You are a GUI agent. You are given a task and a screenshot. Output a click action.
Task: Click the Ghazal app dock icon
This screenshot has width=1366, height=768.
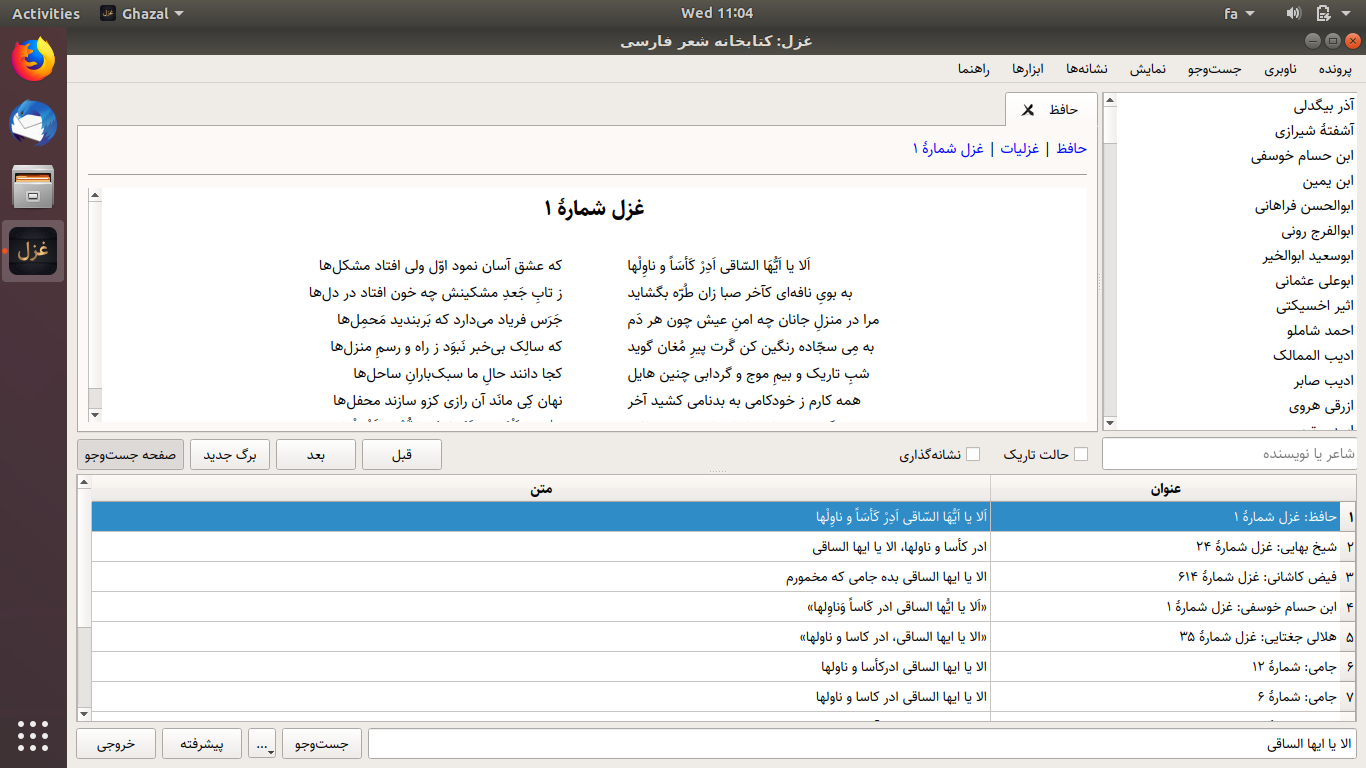pyautogui.click(x=33, y=251)
